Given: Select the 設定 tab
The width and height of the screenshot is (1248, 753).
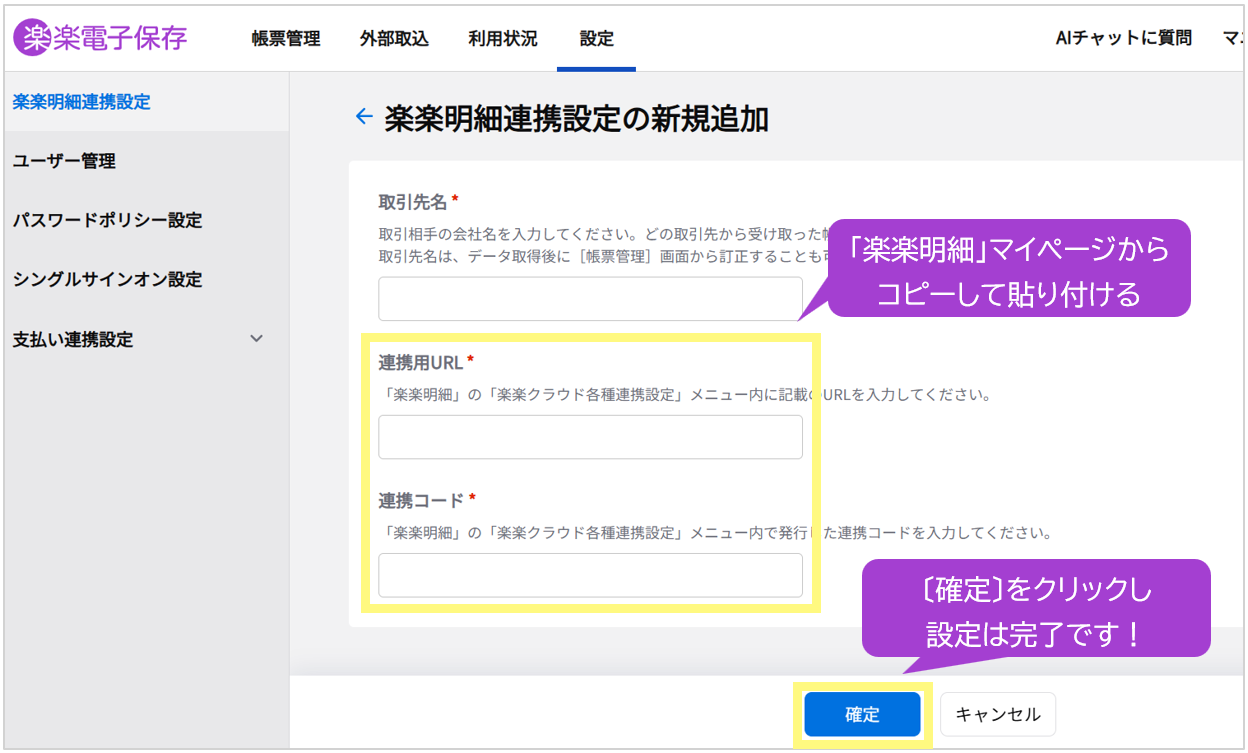Looking at the screenshot, I should click(x=597, y=39).
